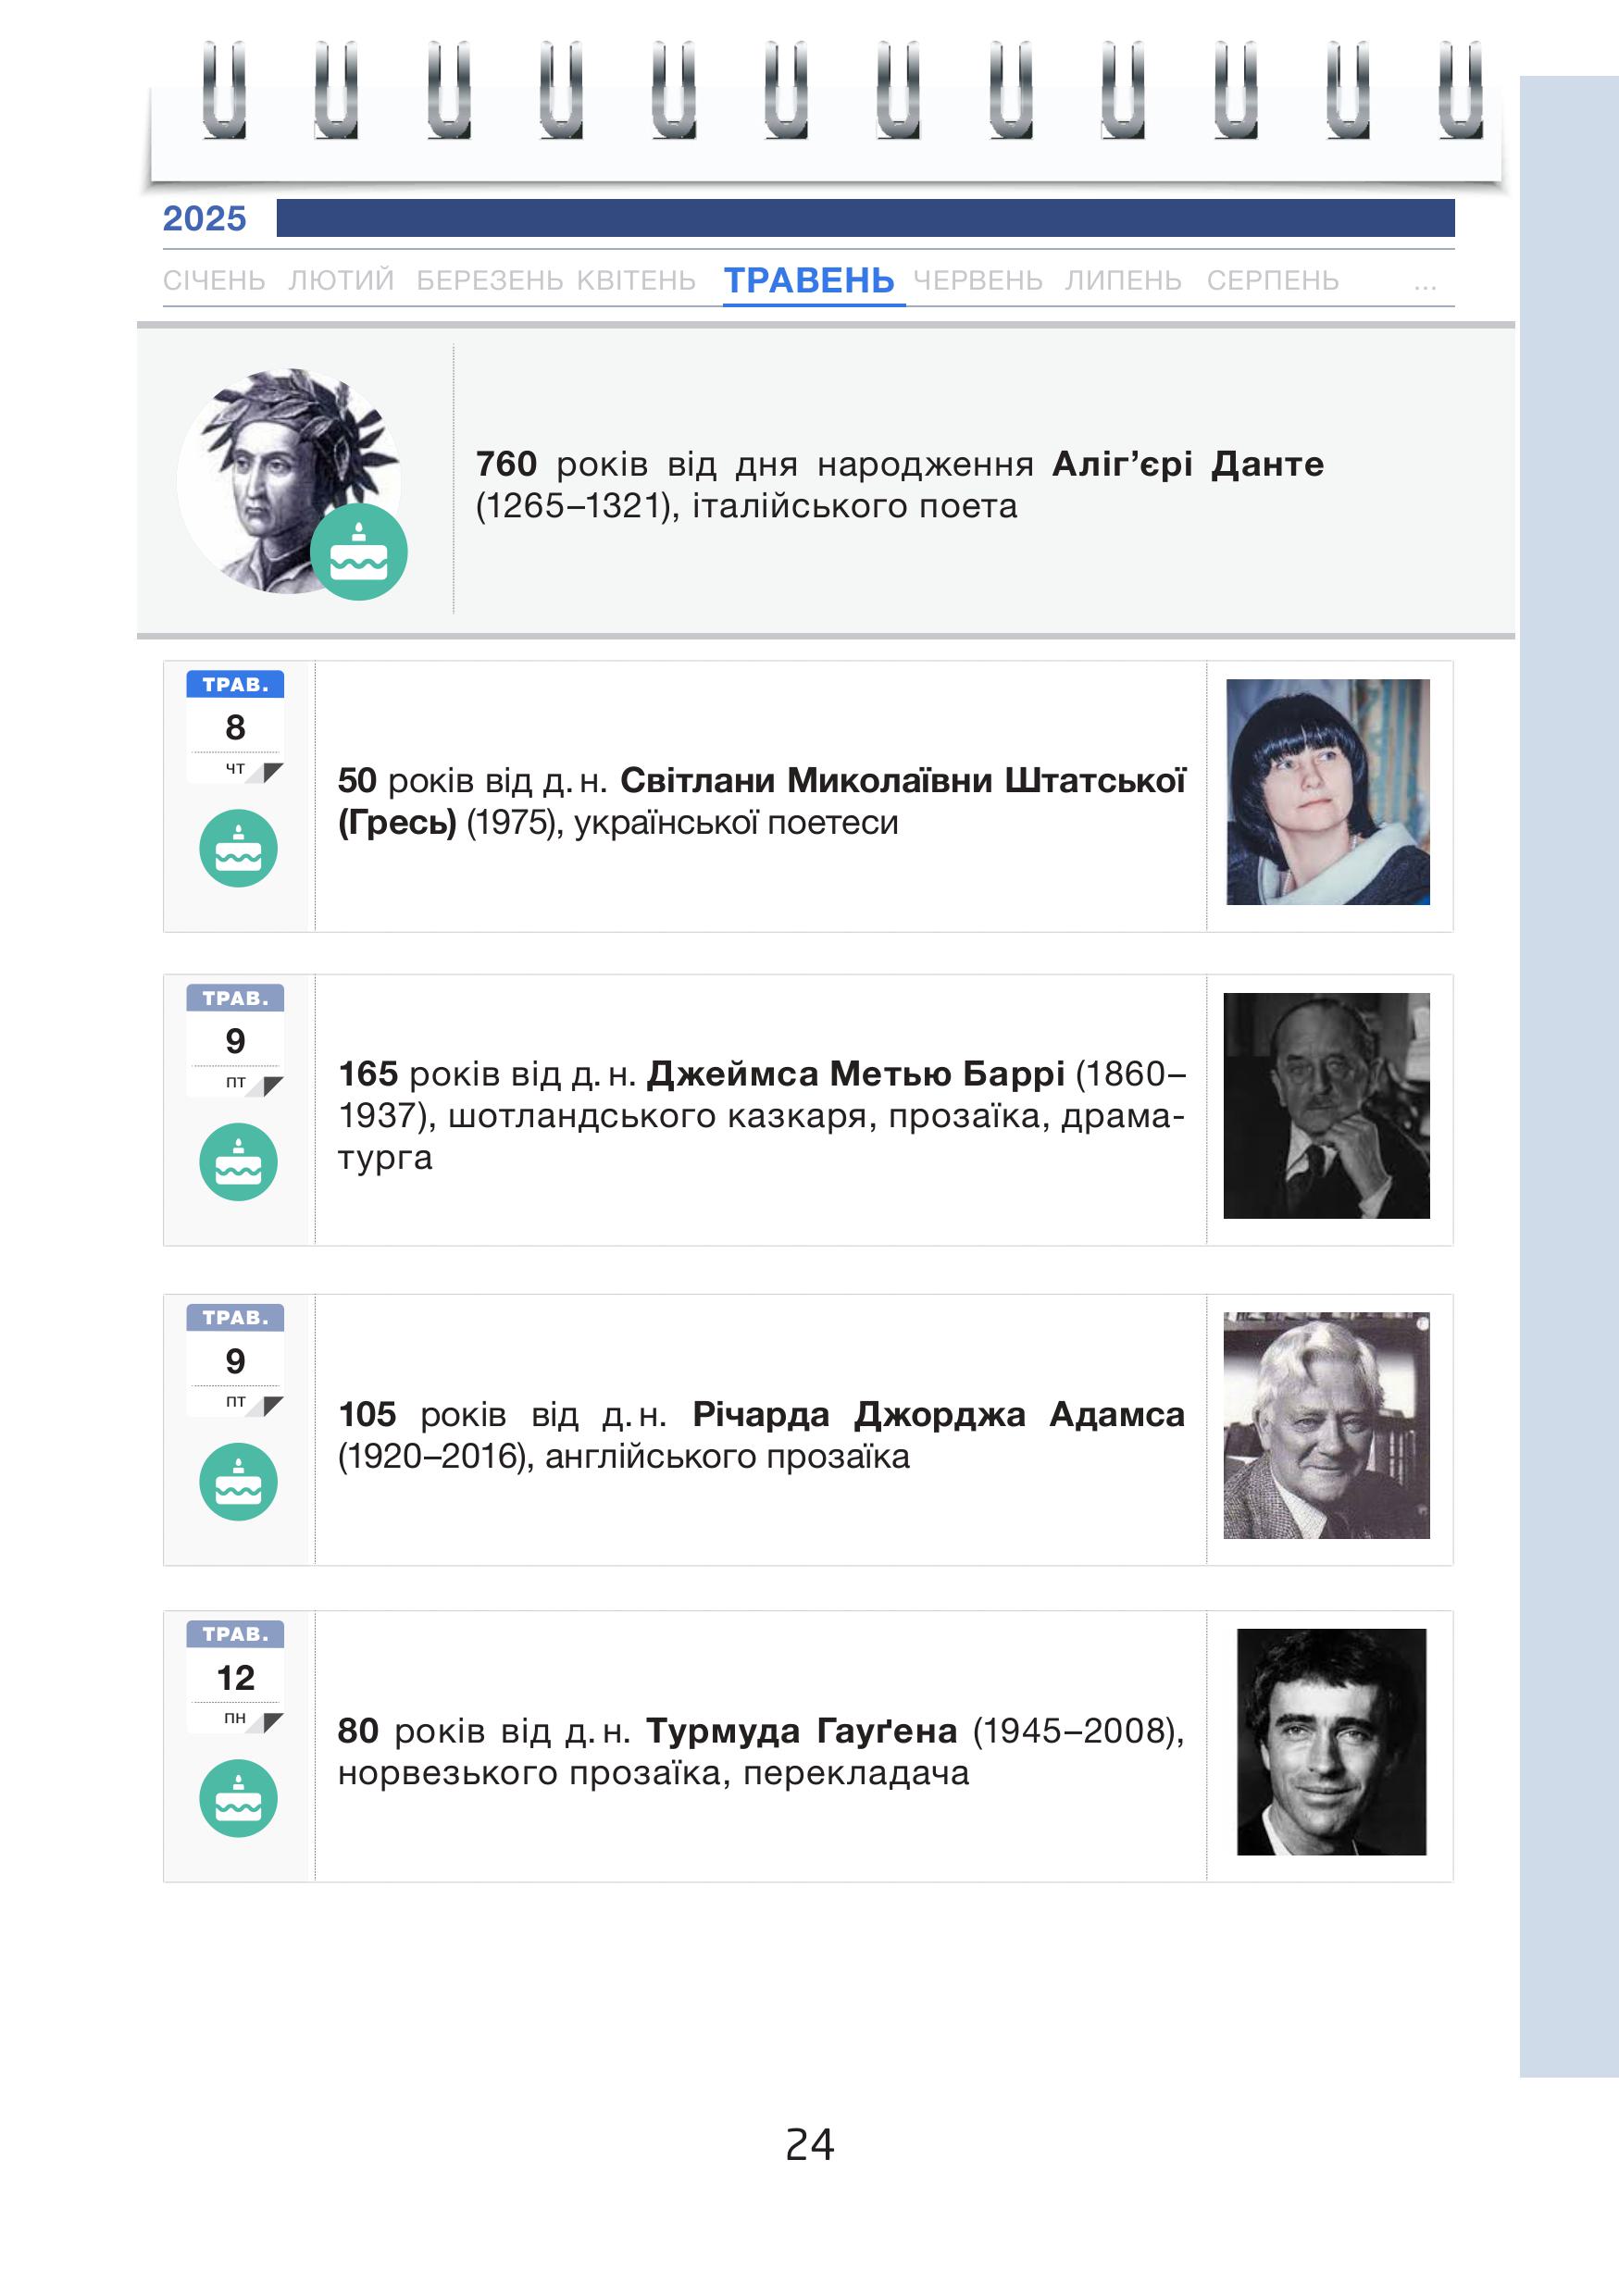The image size is (1619, 2296).
Task: Click the cake icon under May 8
Action: click(x=238, y=848)
